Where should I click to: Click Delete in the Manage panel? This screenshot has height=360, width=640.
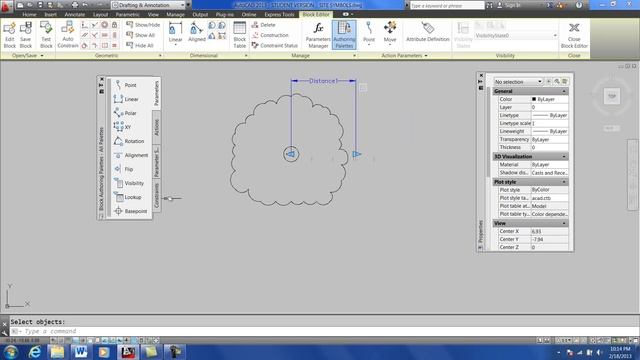pyautogui.click(x=264, y=25)
